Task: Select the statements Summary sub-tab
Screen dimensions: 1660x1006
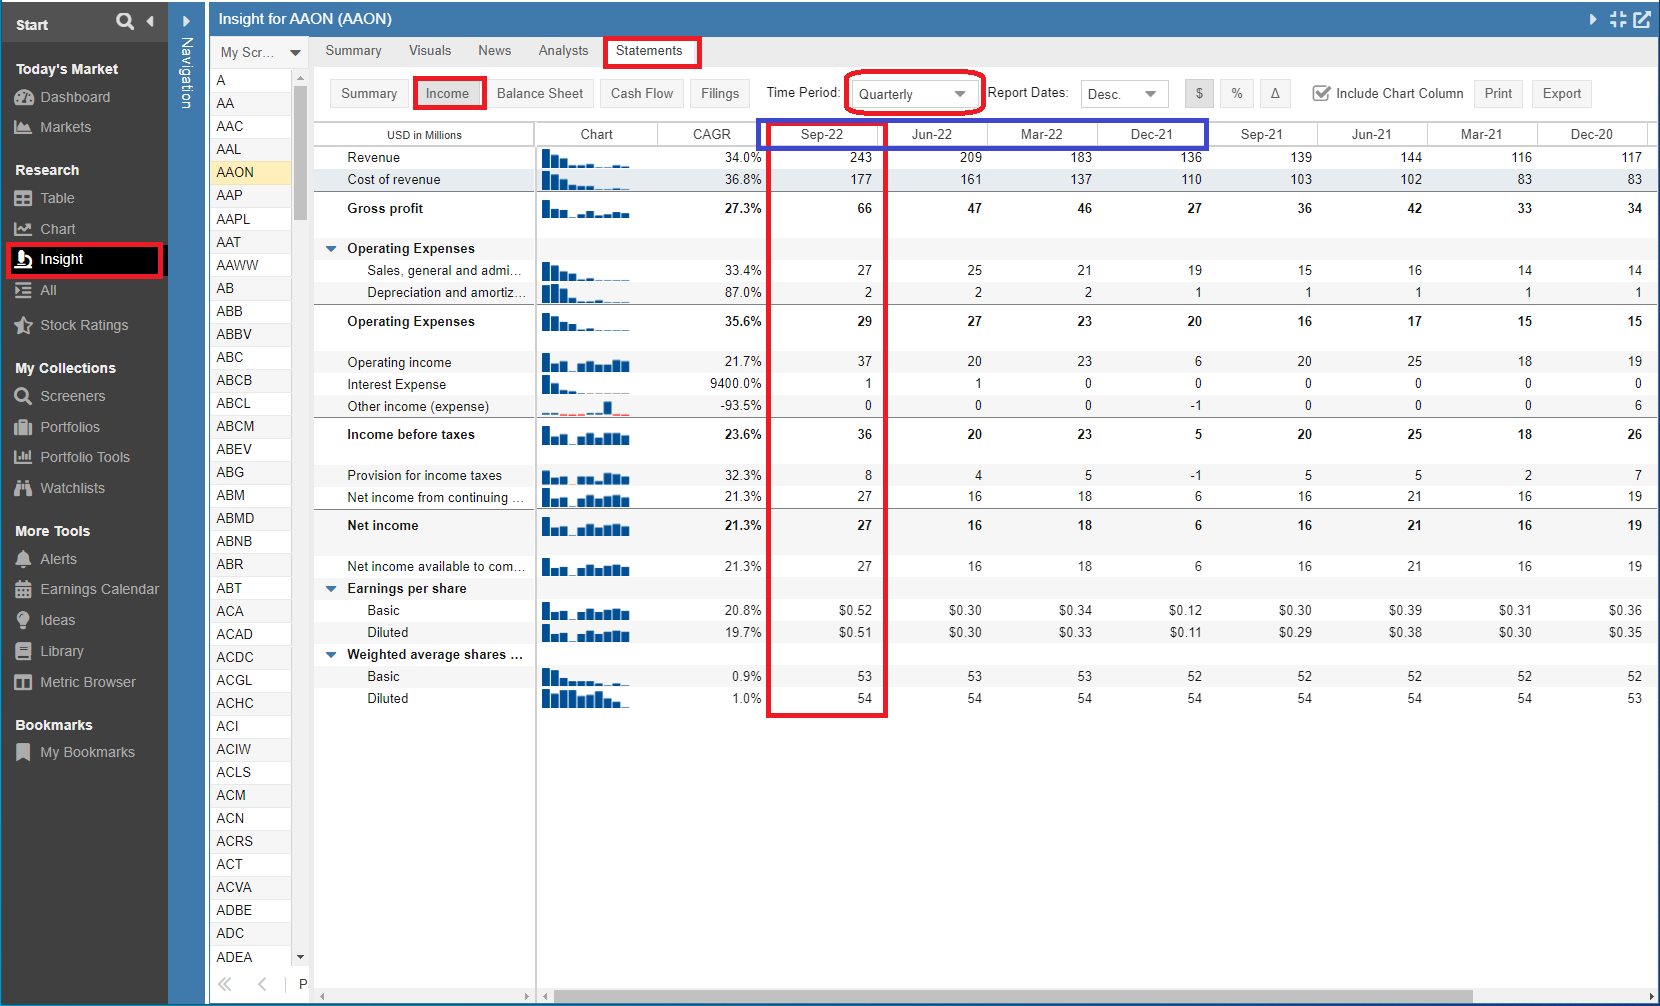Action: point(369,93)
